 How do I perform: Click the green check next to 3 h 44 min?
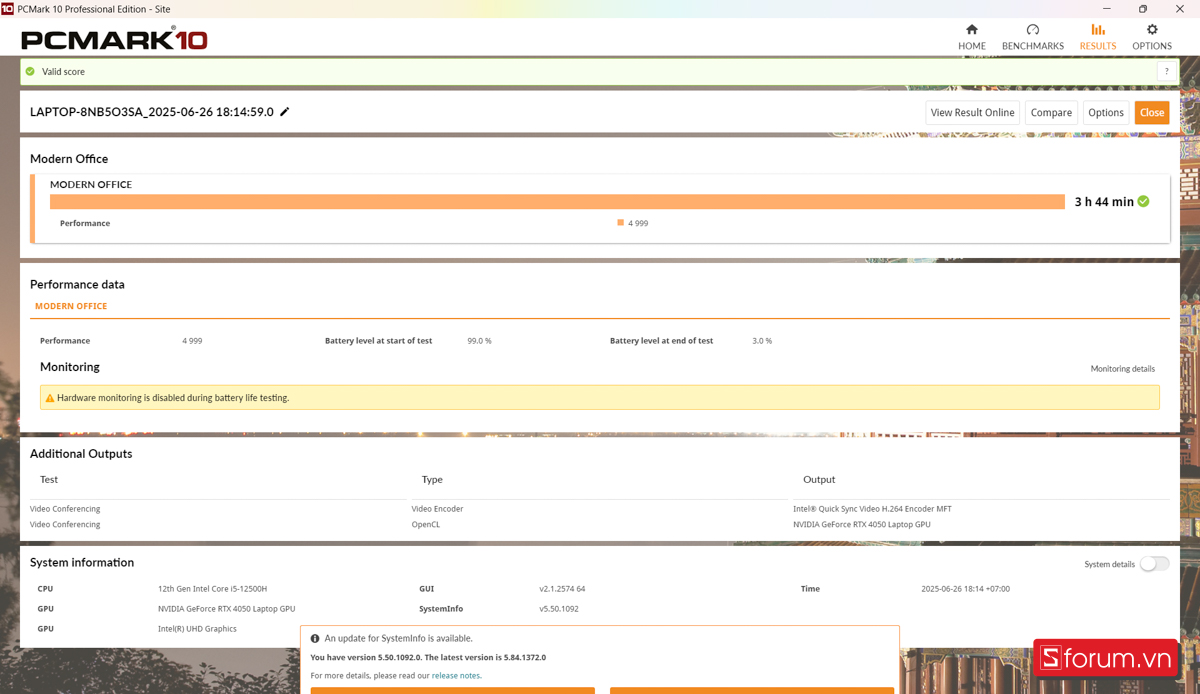(1143, 201)
